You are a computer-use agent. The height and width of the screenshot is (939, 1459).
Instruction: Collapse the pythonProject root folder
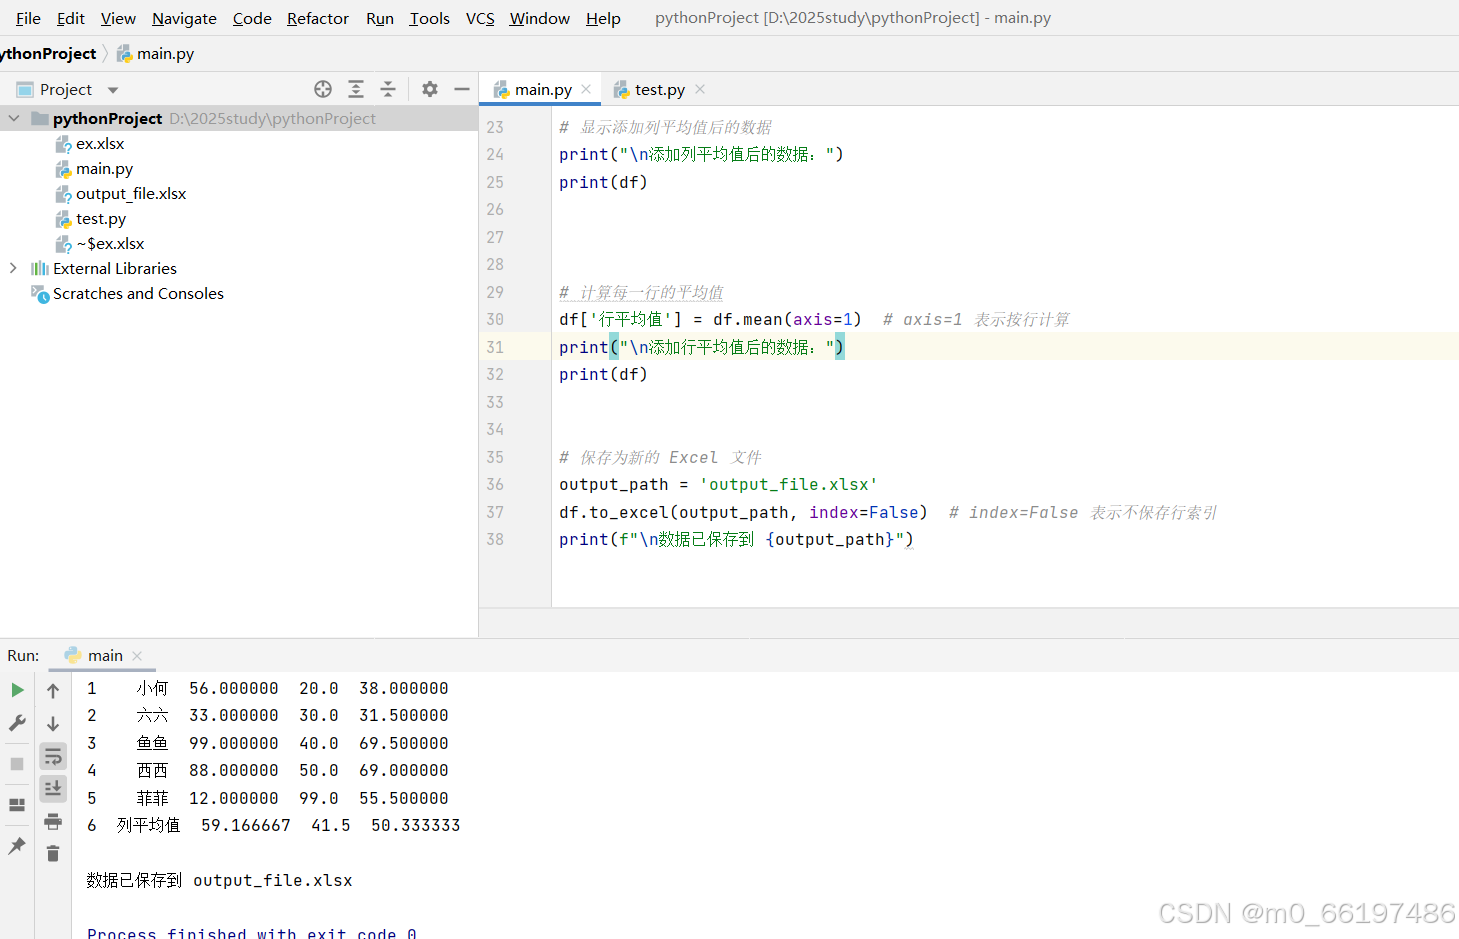[14, 118]
